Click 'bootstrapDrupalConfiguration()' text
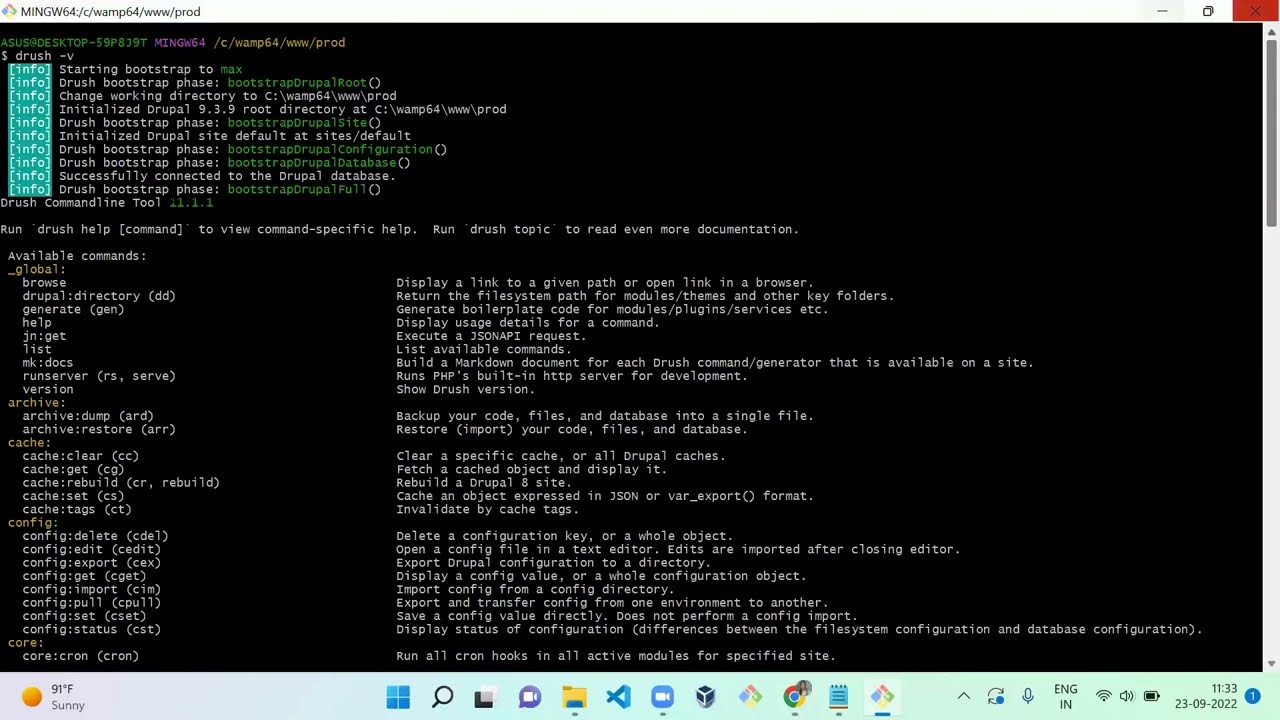The width and height of the screenshot is (1280, 720). click(x=337, y=149)
